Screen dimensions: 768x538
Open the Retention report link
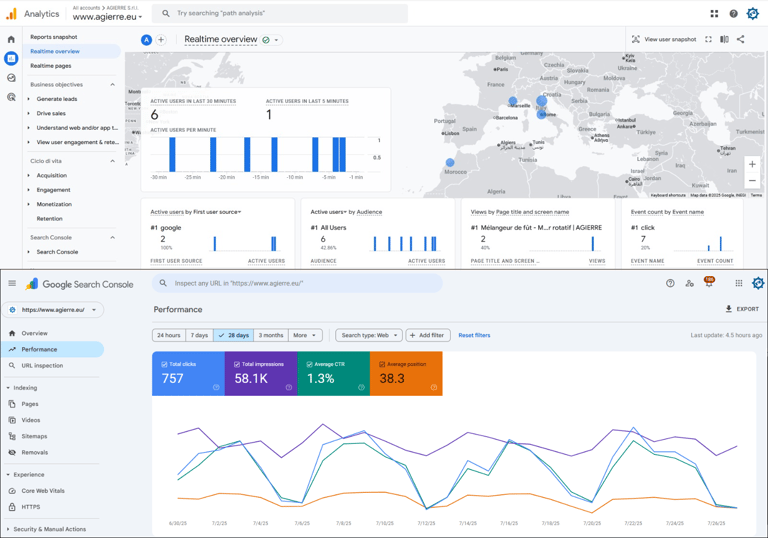(49, 219)
